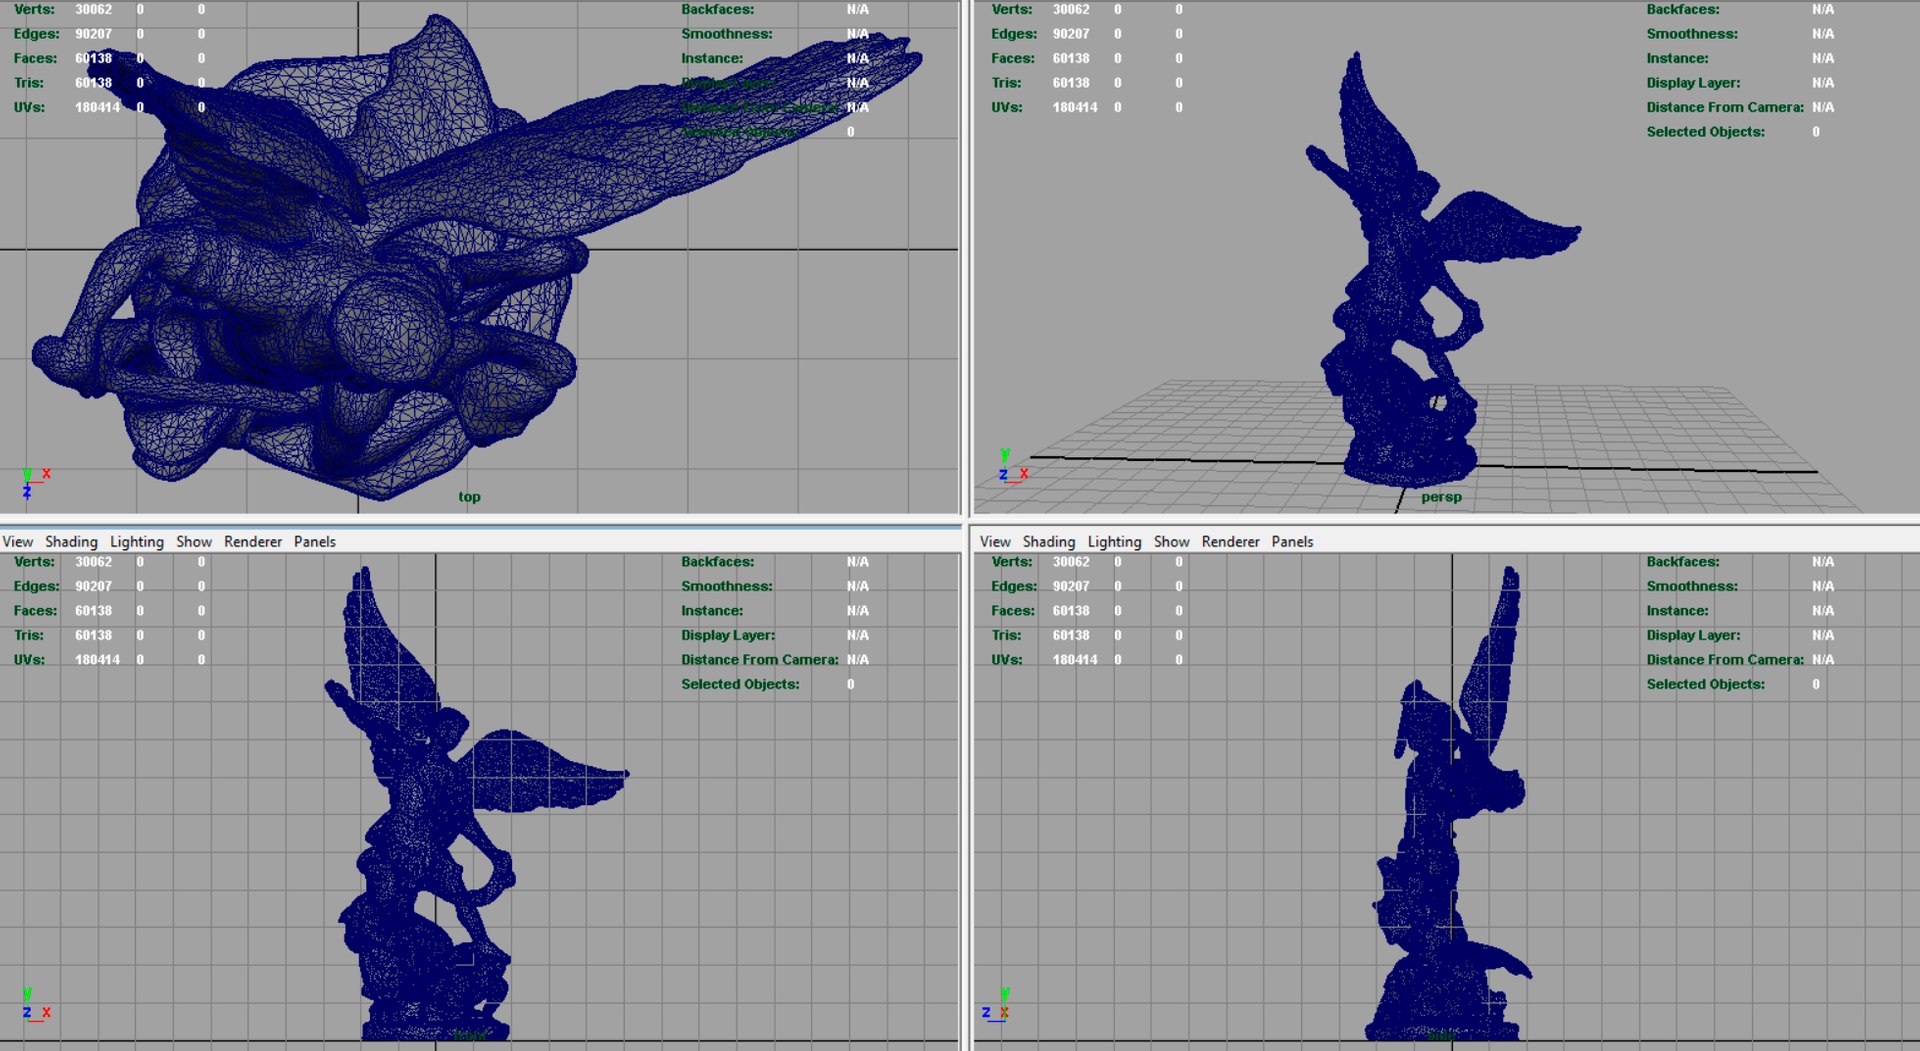Screen dimensions: 1920x1051
Task: Open Show menu in bottom-right viewport
Action: coord(1171,541)
